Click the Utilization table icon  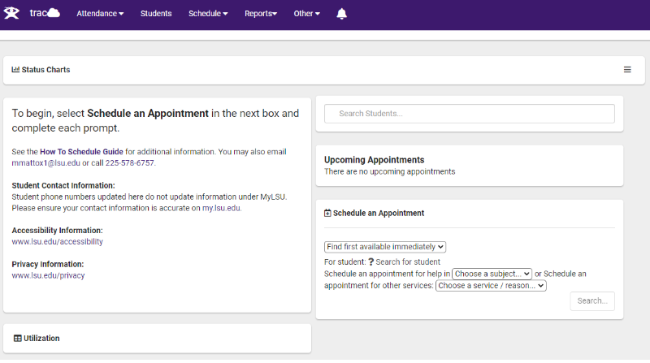pyautogui.click(x=17, y=338)
